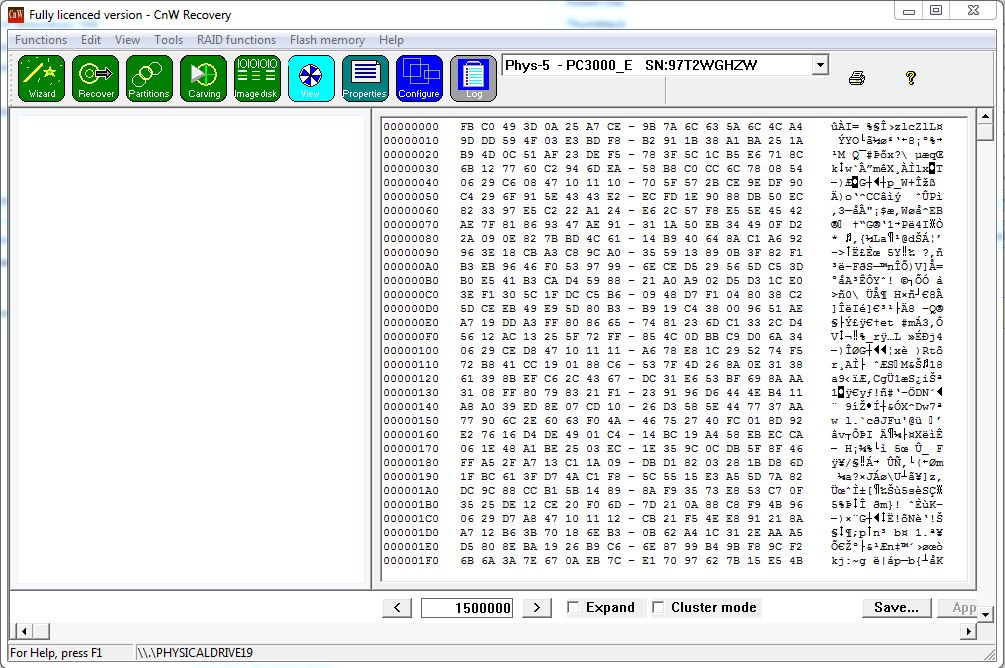Show the Log window
This screenshot has width=1005, height=668.
pyautogui.click(x=473, y=78)
